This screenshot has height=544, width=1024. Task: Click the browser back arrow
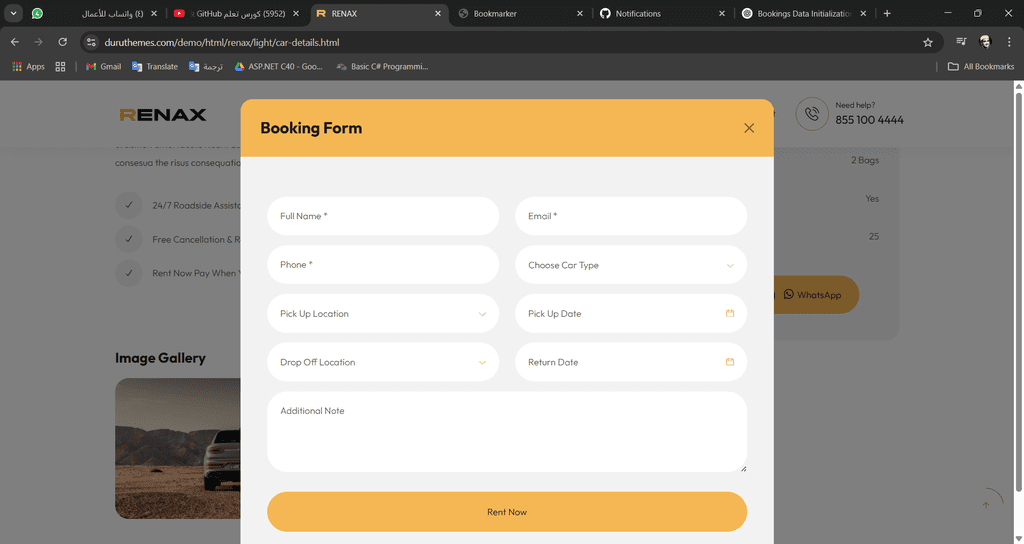(14, 42)
